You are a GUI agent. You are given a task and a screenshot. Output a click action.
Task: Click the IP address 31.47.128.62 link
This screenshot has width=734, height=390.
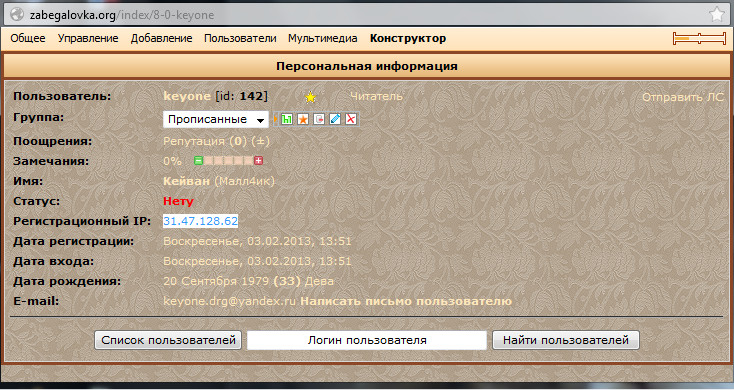[x=200, y=221]
